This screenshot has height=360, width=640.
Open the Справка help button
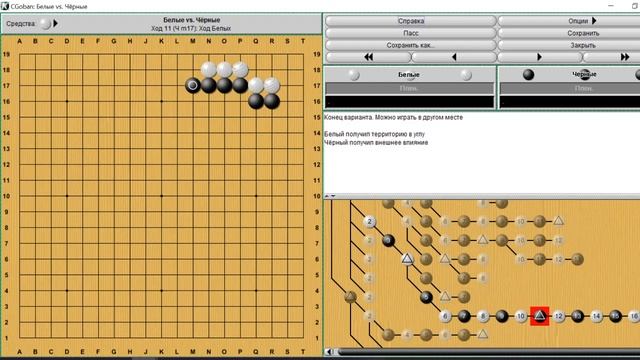(411, 21)
